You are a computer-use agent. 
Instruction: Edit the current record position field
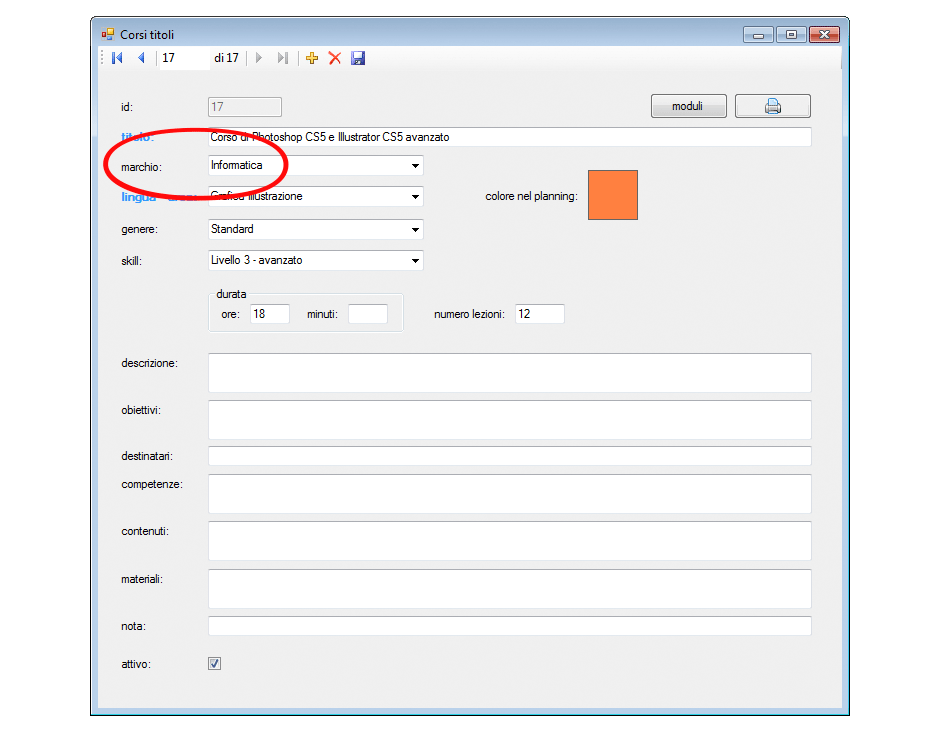coord(185,58)
